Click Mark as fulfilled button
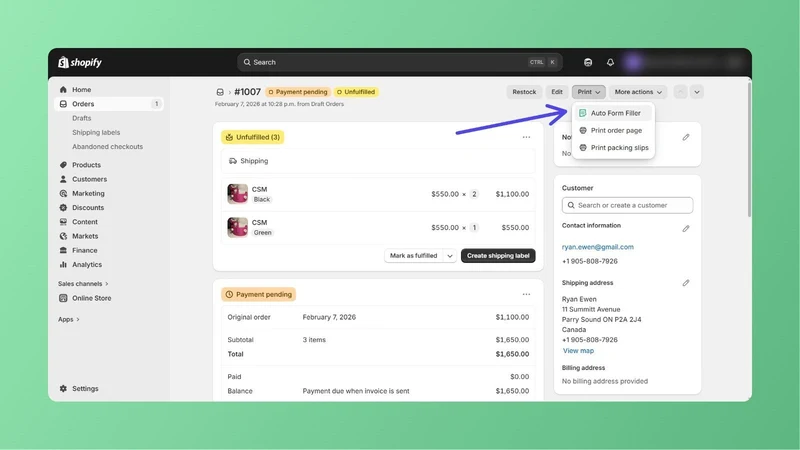The image size is (800, 450). (x=413, y=256)
